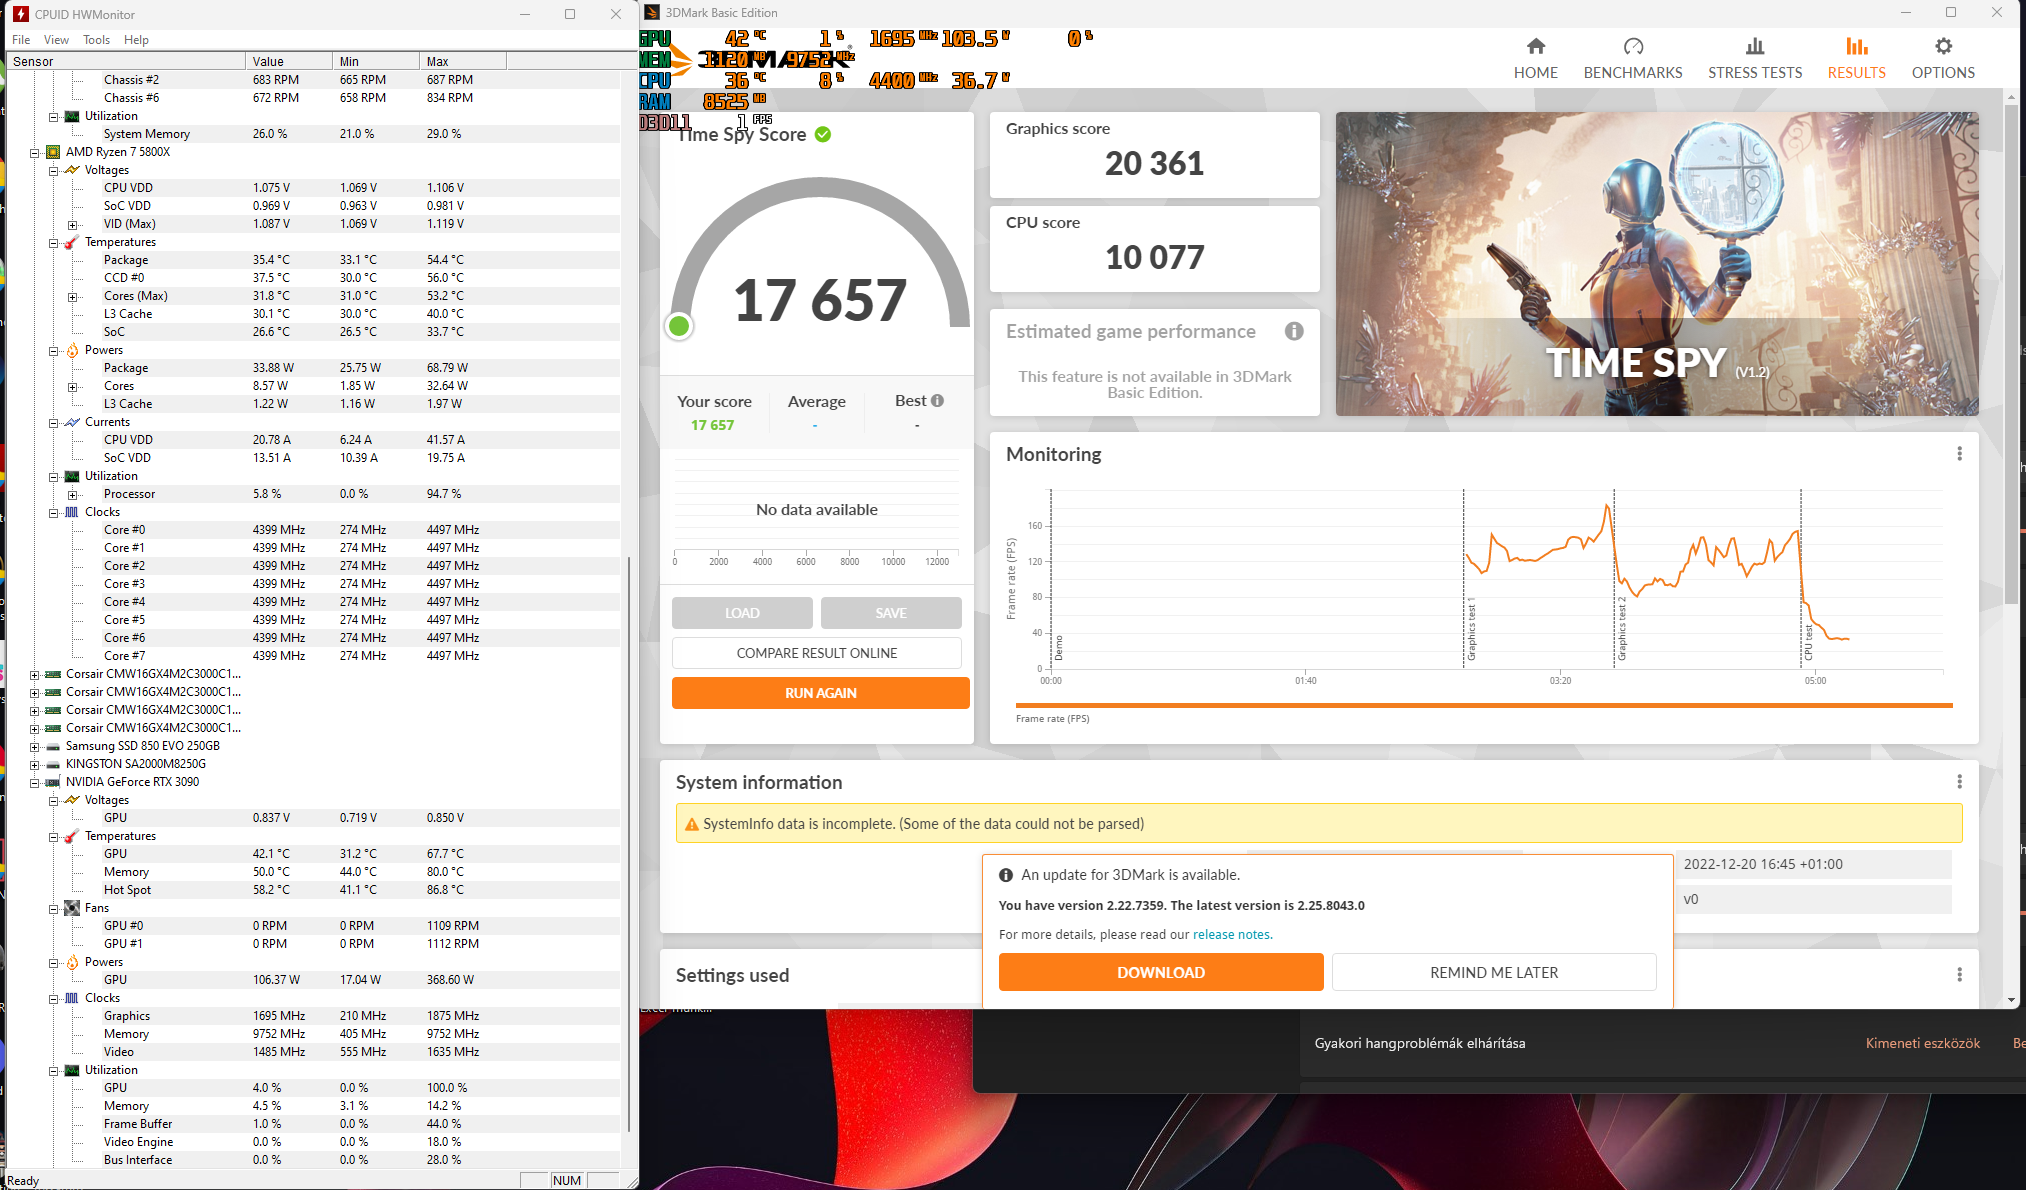The height and width of the screenshot is (1190, 2026).
Task: Open the BENCHMARKS section in 3DMark
Action: tap(1633, 58)
